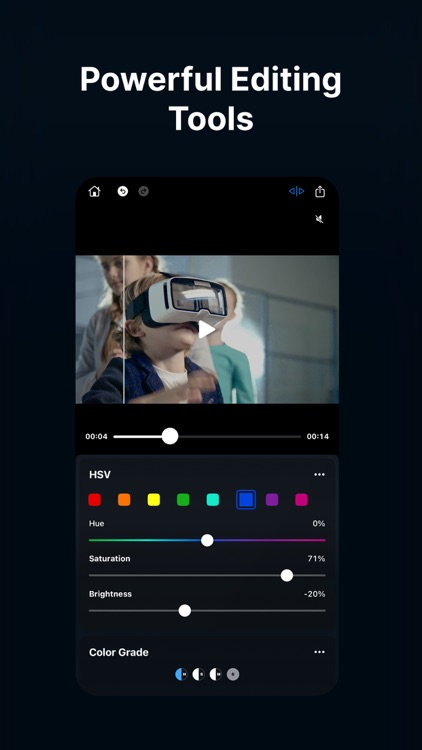Click the Saturation slider handle
The height and width of the screenshot is (750, 422).
287,575
